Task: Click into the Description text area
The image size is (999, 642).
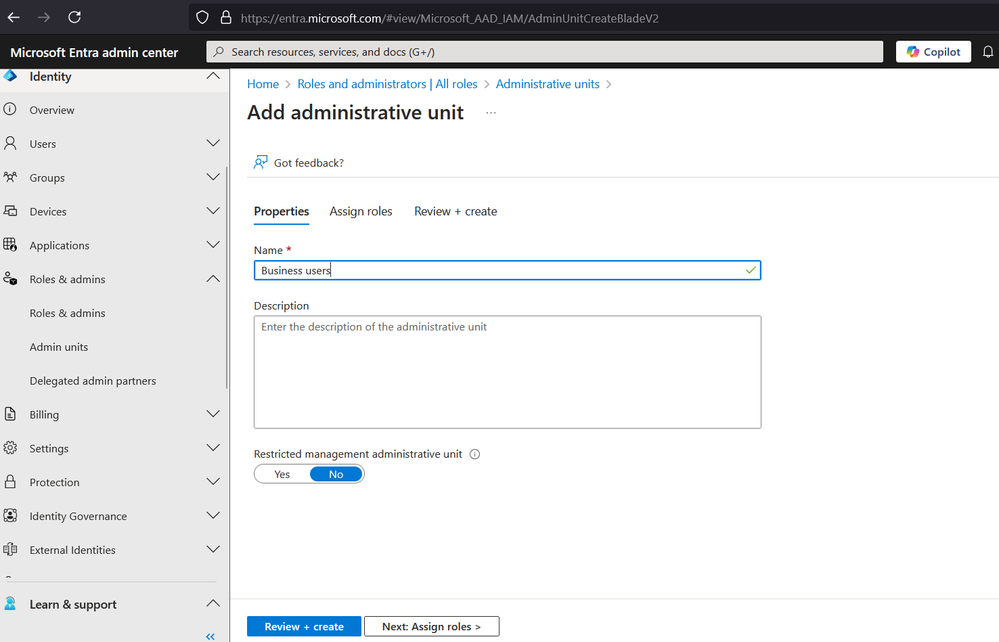Action: coord(507,372)
